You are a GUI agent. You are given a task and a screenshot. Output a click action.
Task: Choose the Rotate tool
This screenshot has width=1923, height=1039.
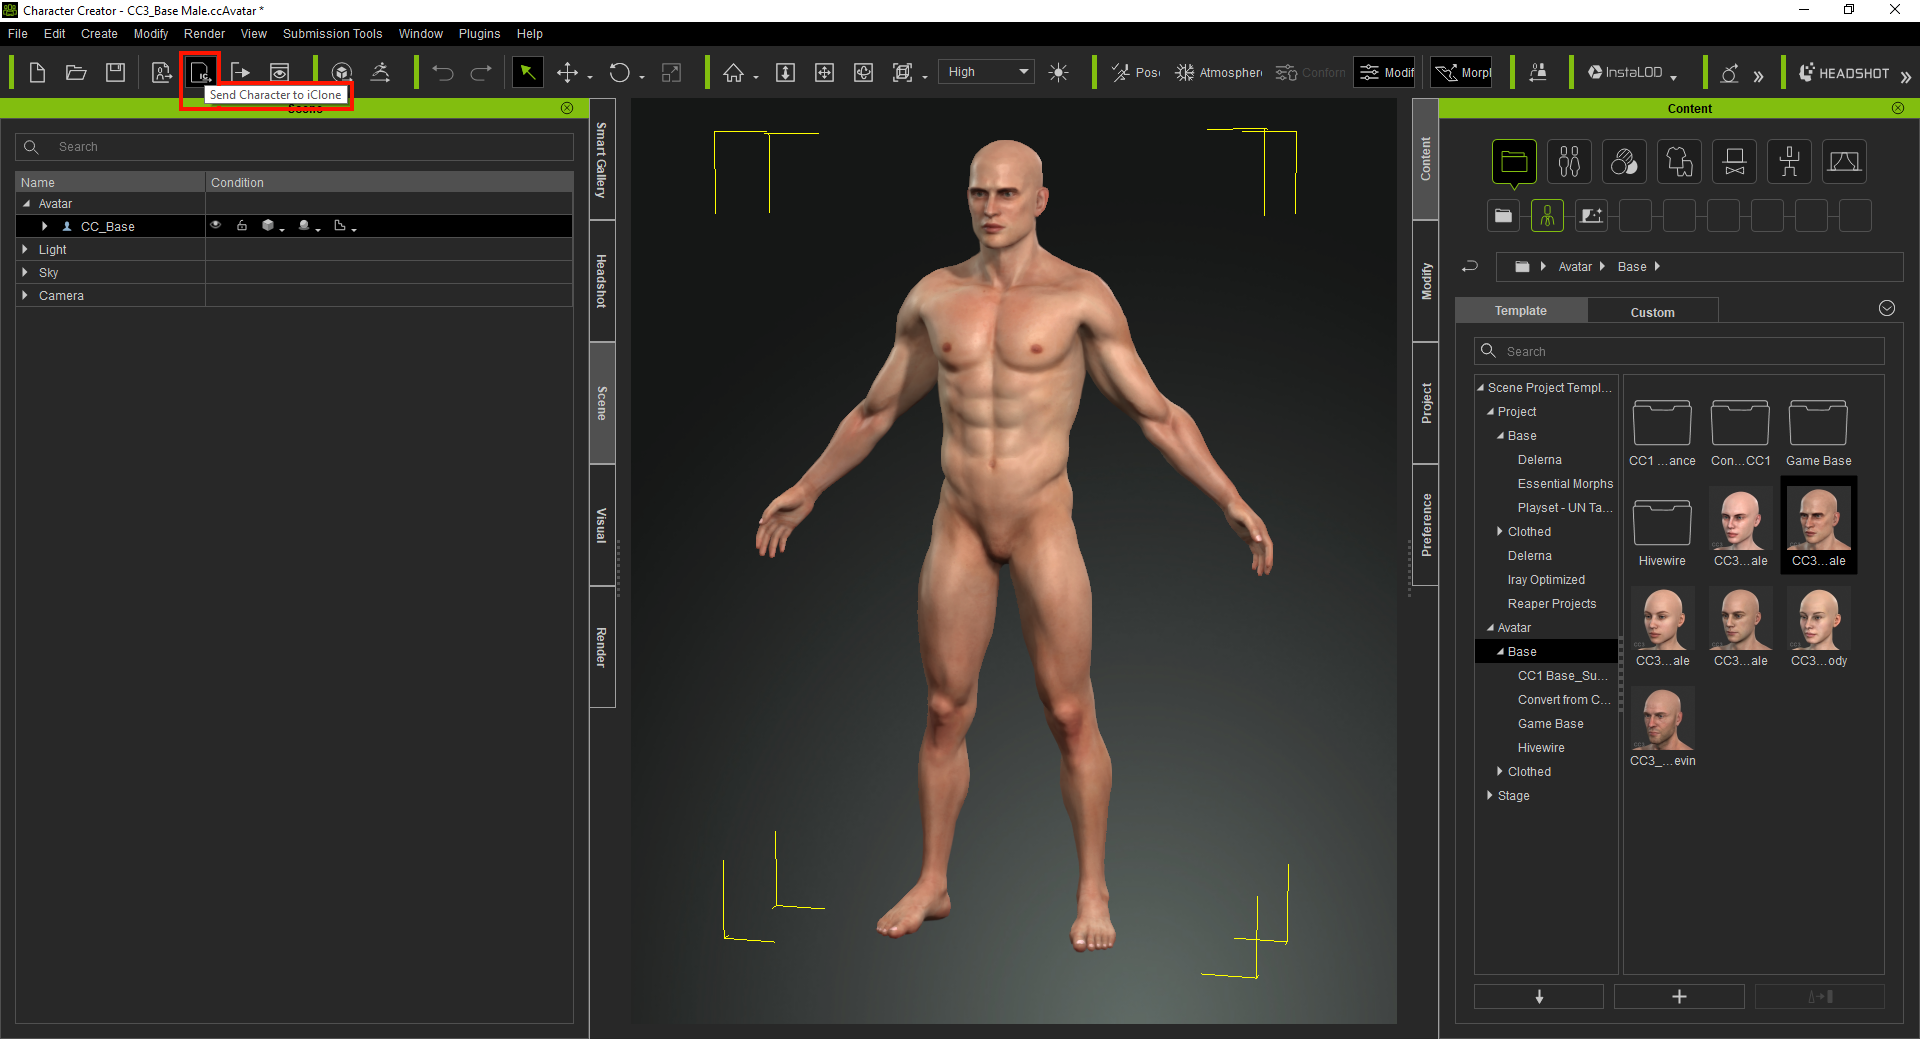[x=620, y=73]
